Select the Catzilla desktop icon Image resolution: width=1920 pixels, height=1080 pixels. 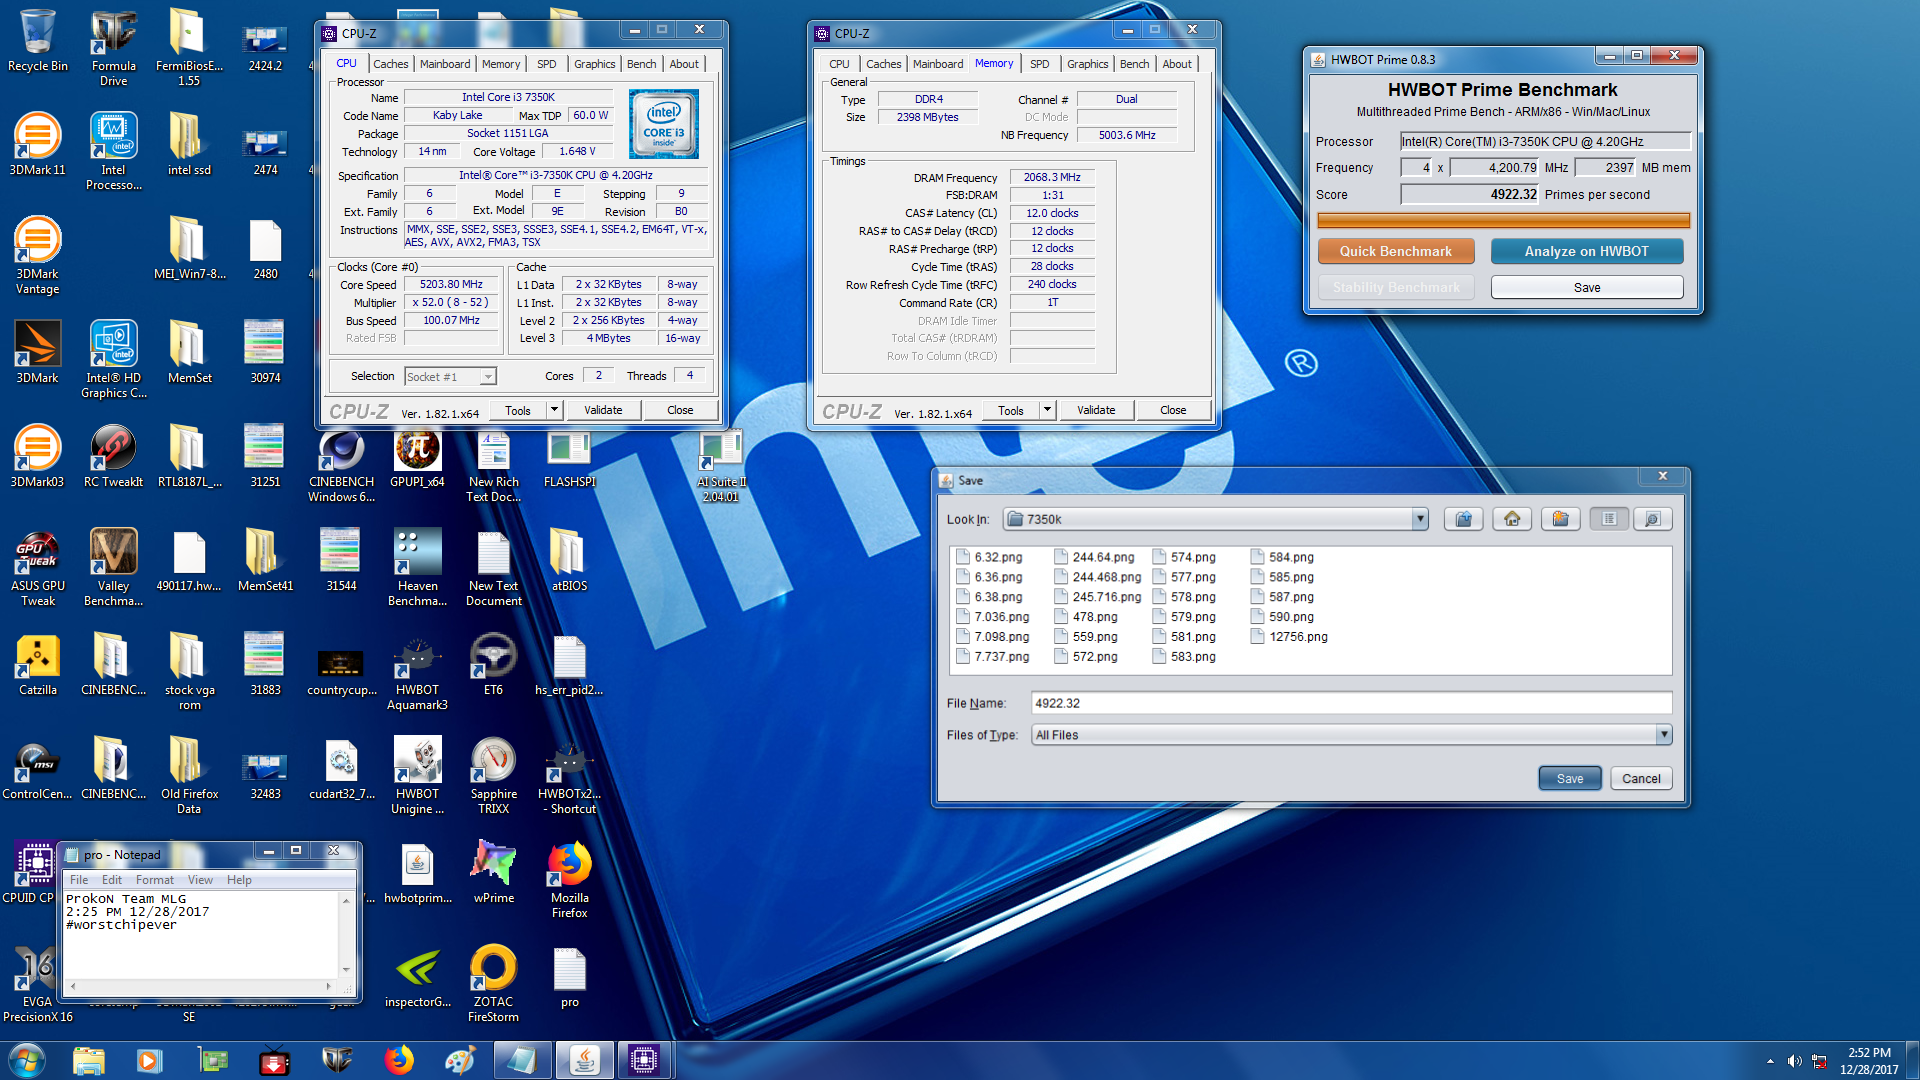pos(38,665)
